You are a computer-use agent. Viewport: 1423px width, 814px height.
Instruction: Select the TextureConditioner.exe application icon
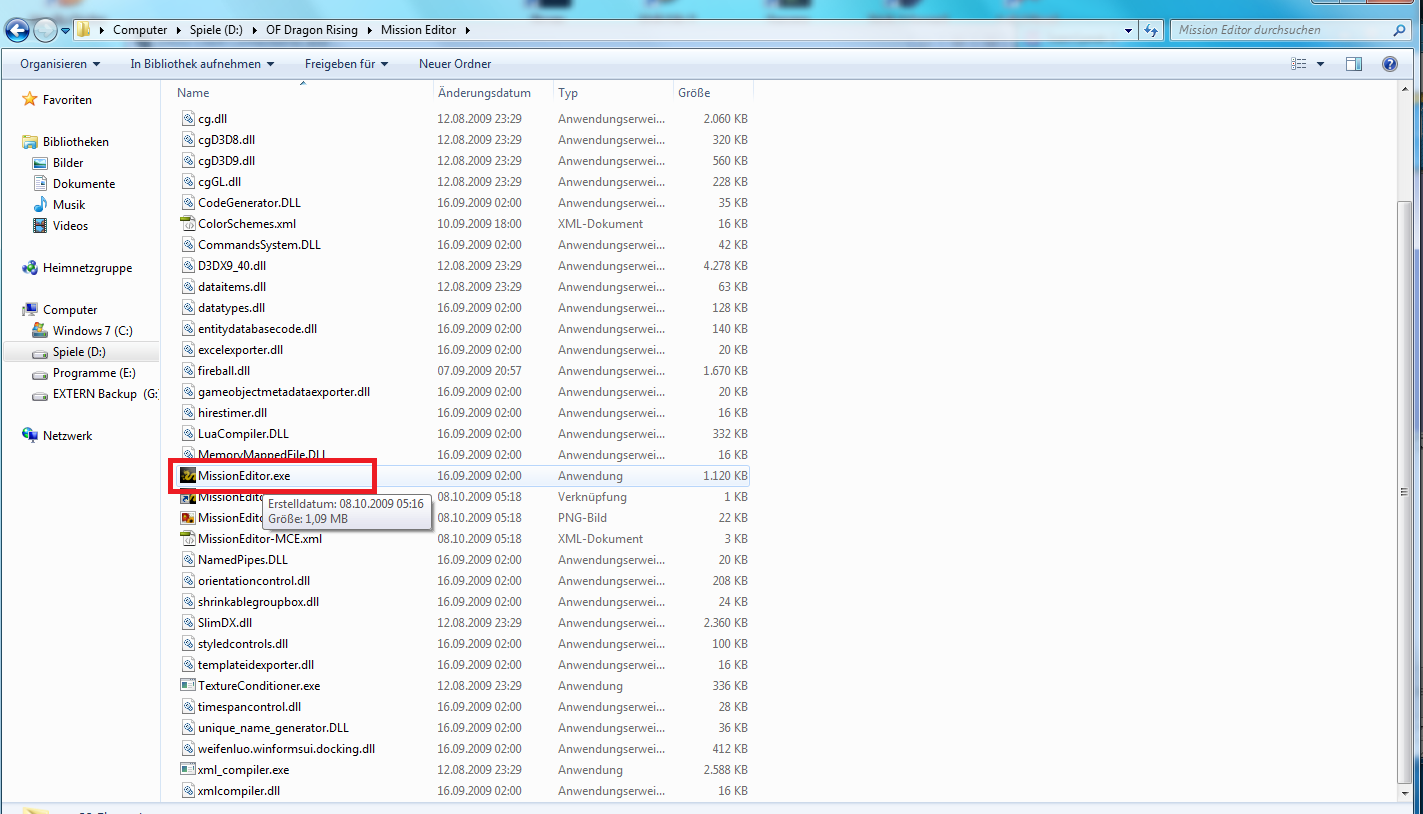coord(188,686)
